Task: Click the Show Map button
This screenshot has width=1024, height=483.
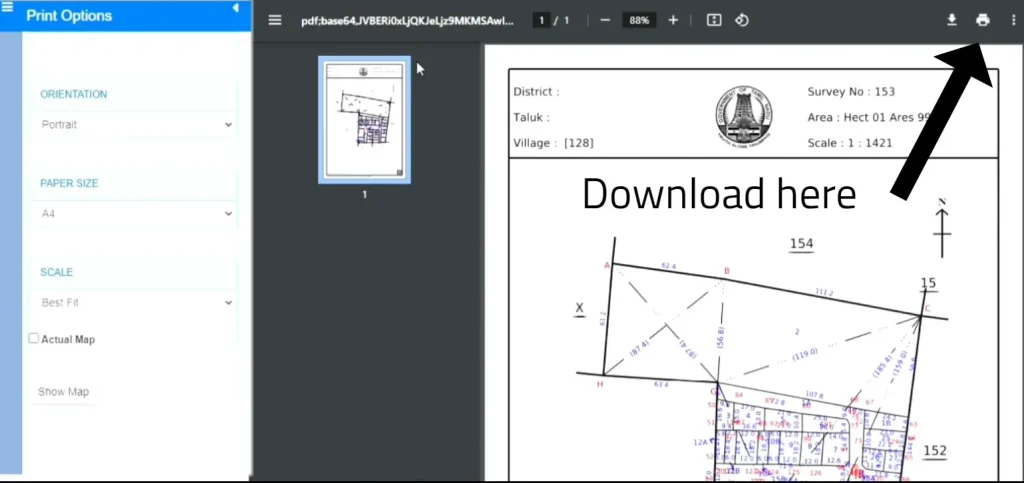Action: pos(63,392)
